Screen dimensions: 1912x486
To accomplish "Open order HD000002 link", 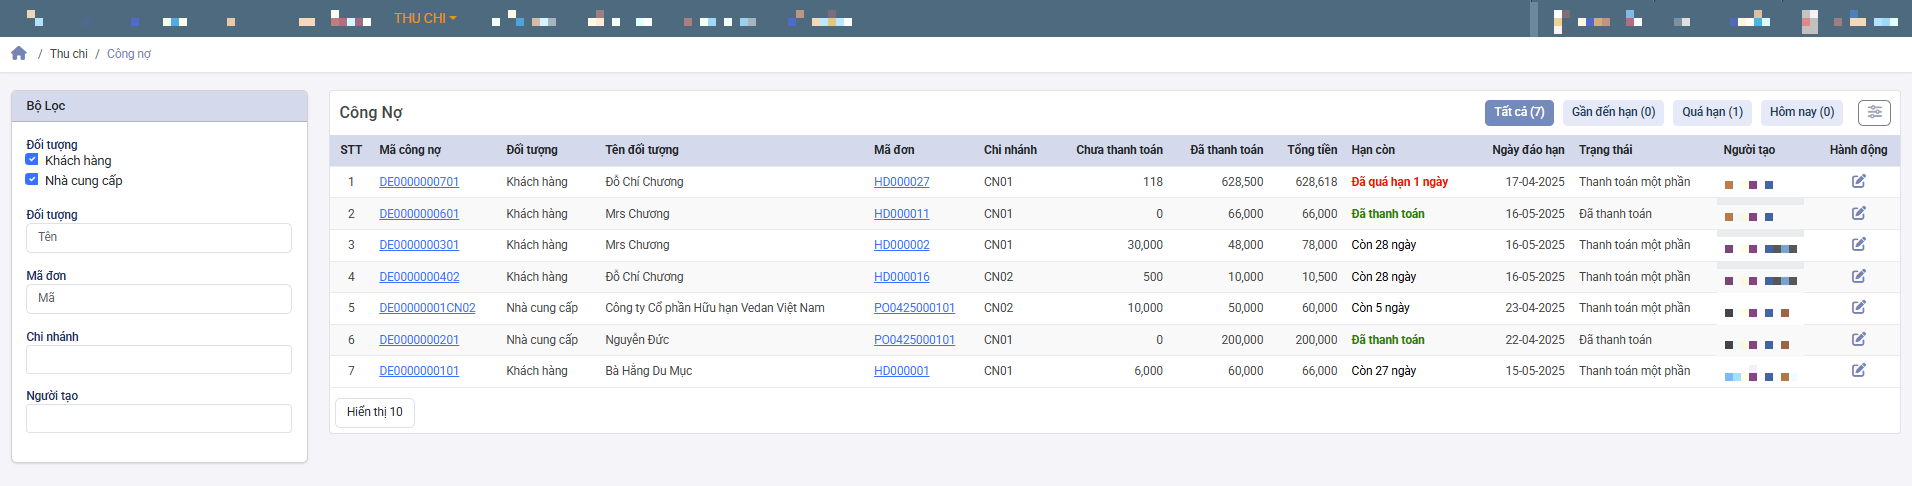I will point(902,245).
